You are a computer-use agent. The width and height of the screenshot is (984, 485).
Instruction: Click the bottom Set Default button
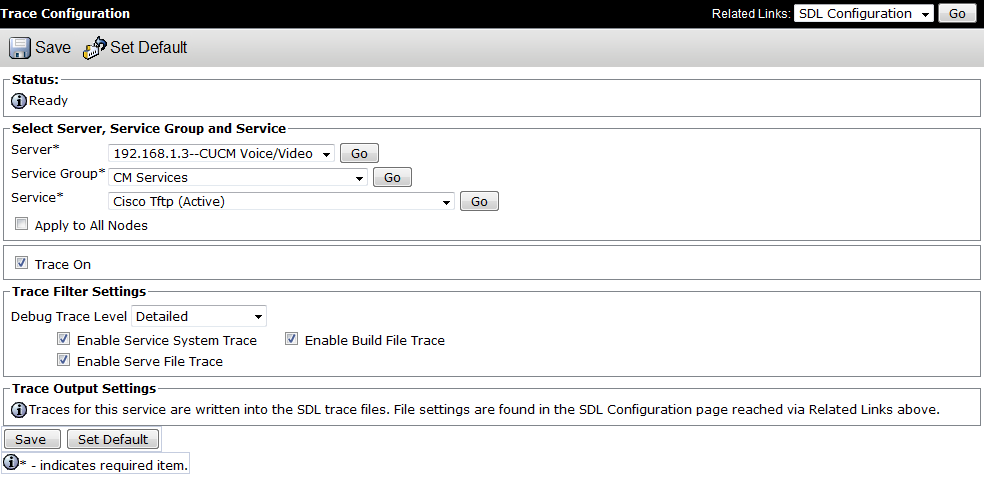click(x=113, y=439)
